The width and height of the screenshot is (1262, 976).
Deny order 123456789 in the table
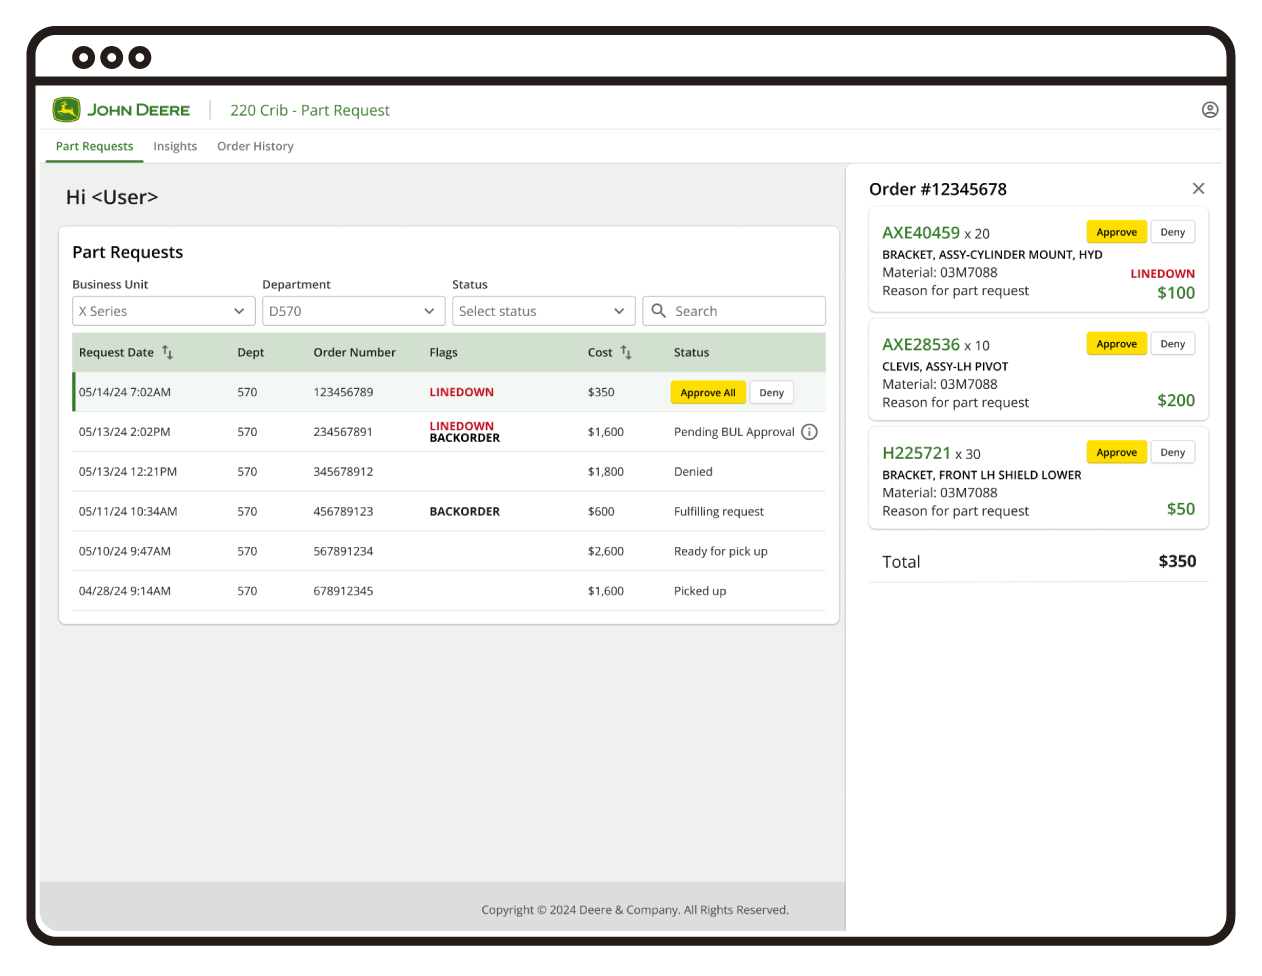(771, 392)
